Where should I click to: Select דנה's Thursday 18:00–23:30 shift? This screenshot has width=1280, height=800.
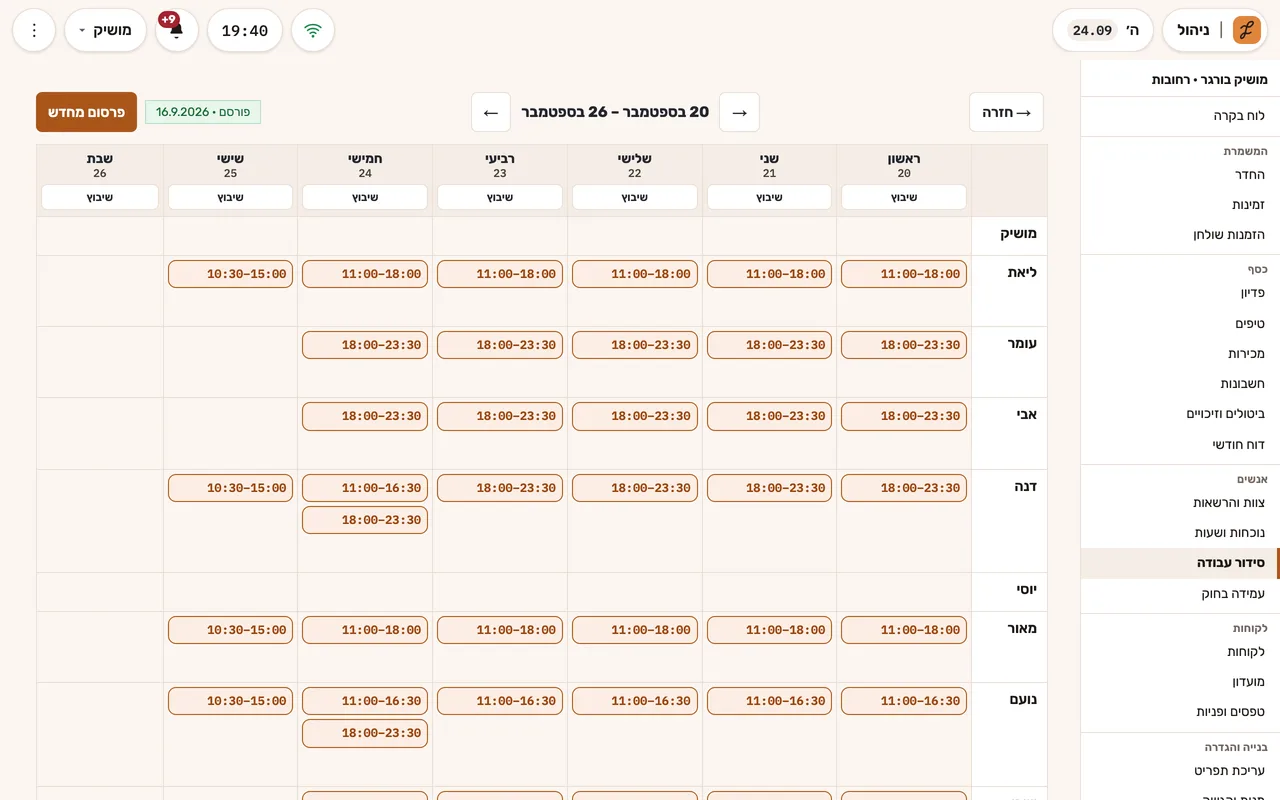click(x=365, y=520)
